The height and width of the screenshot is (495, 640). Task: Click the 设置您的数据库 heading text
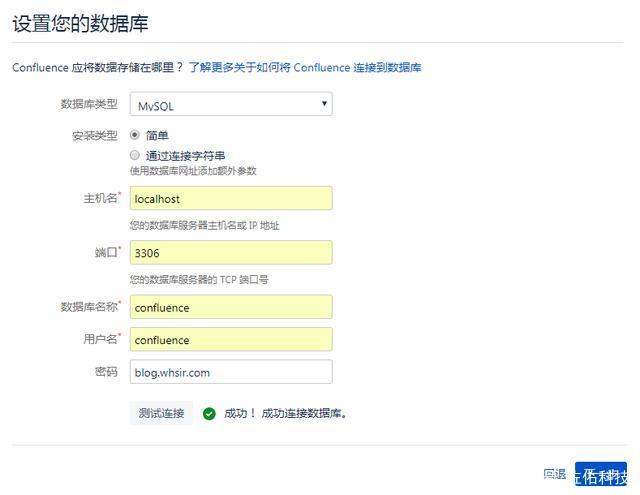click(x=80, y=23)
